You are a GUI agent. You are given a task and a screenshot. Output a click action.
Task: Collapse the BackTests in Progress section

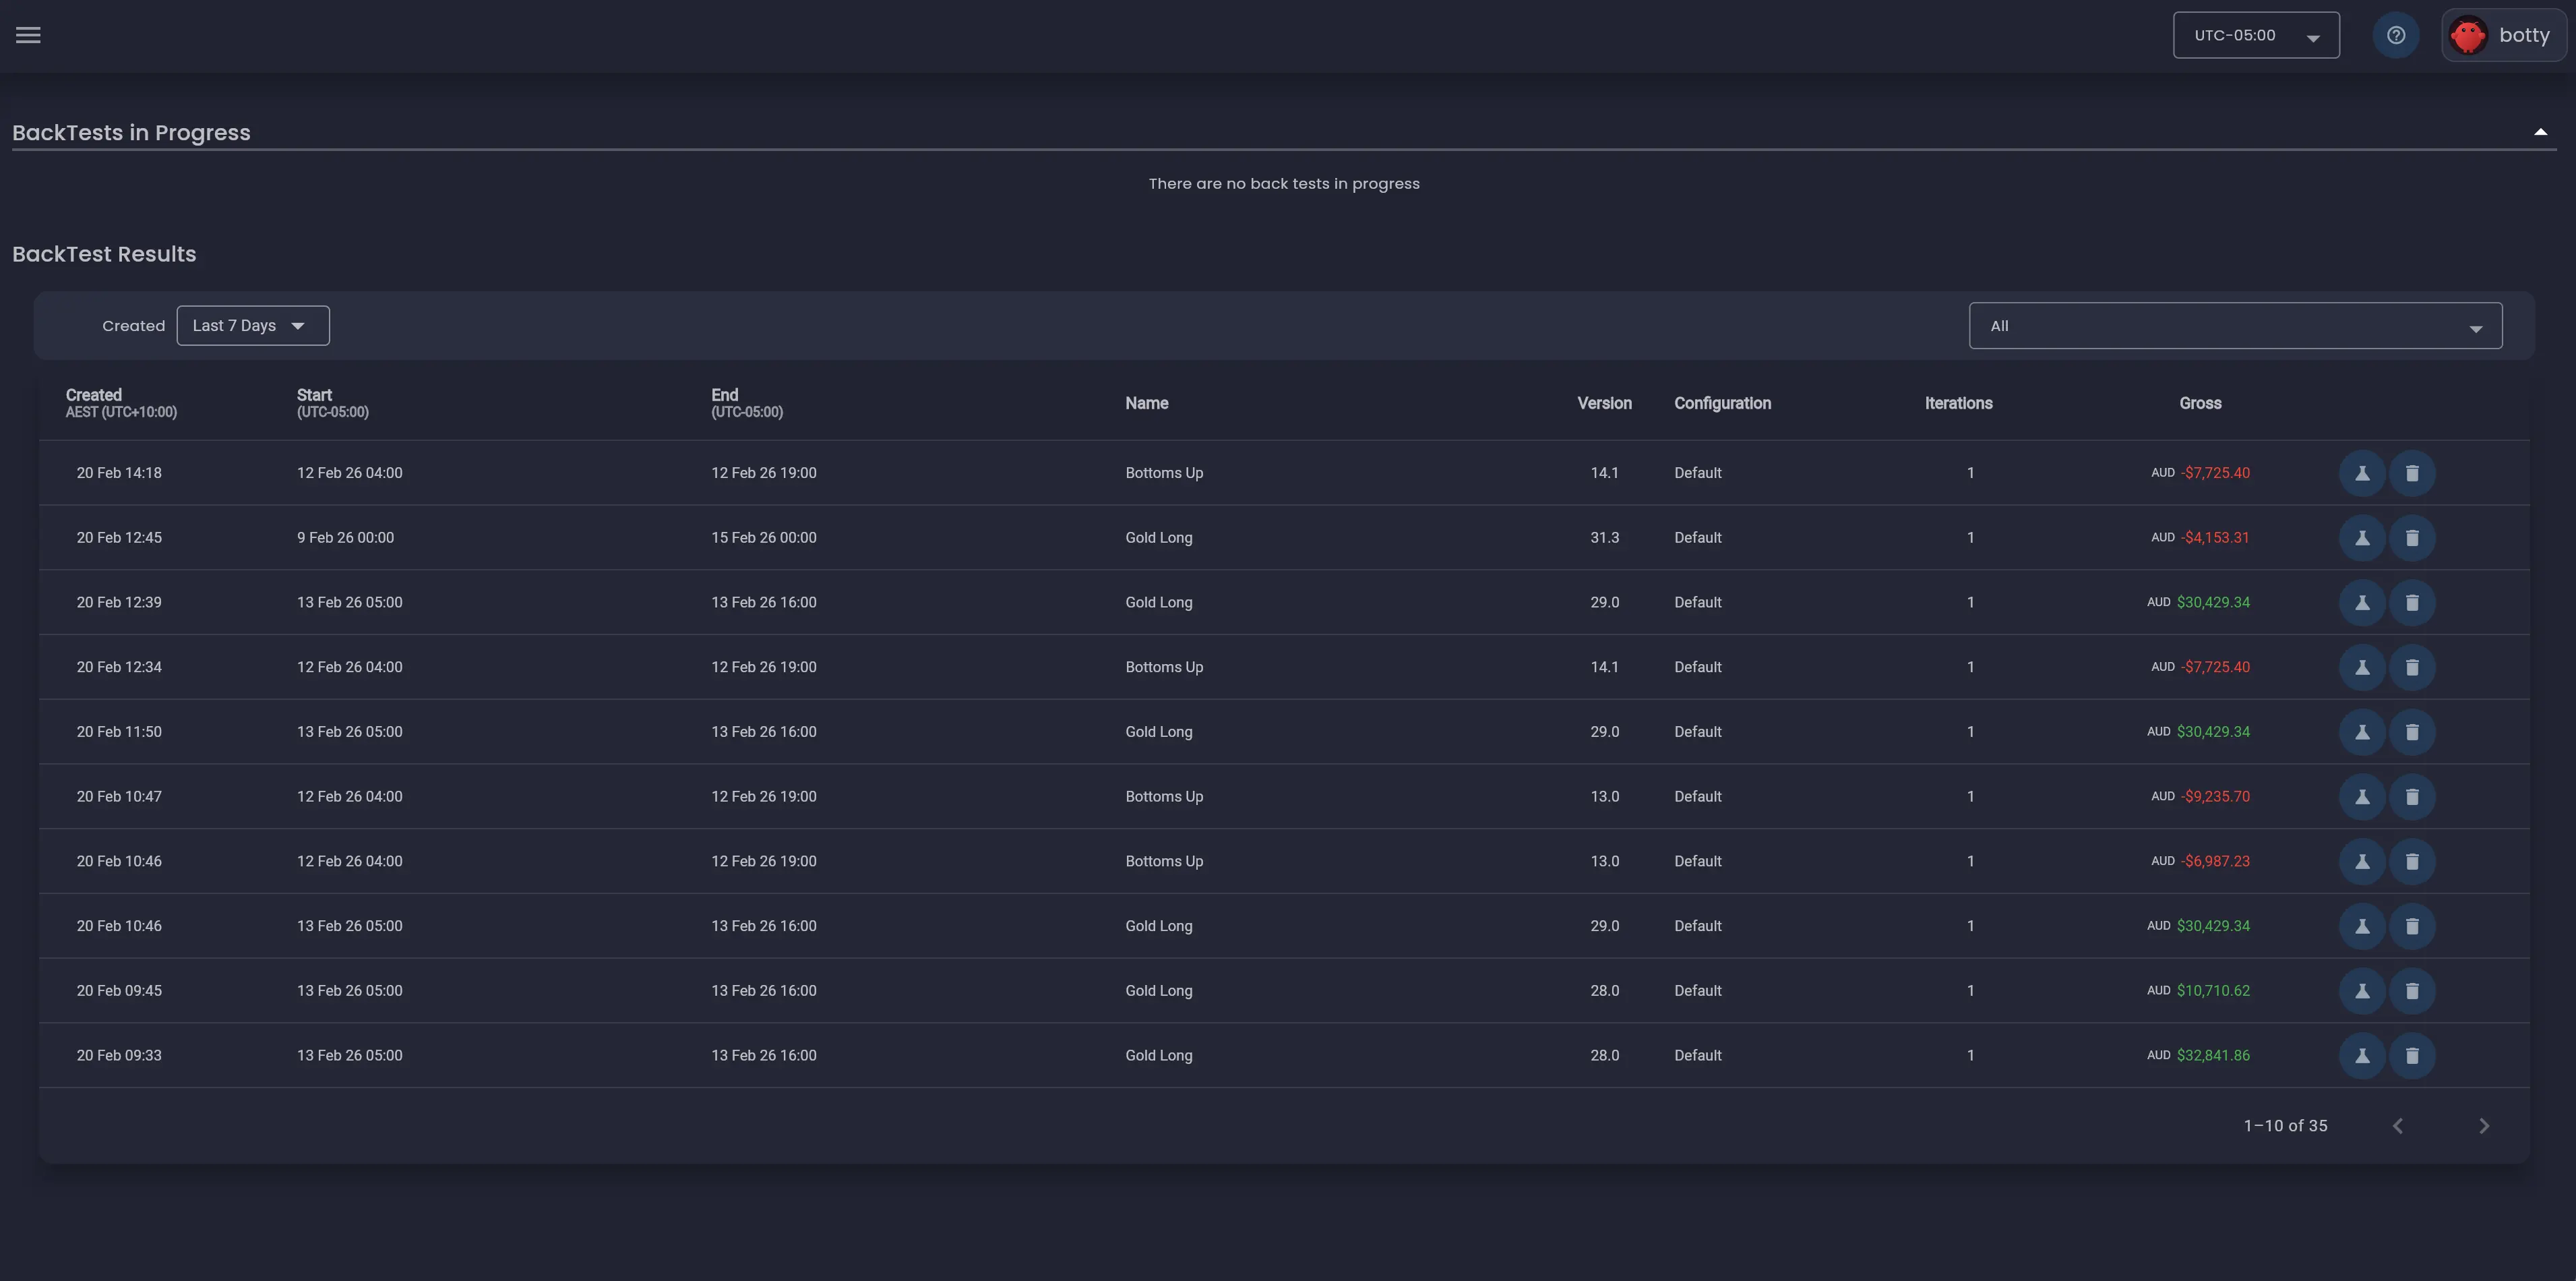(2541, 130)
